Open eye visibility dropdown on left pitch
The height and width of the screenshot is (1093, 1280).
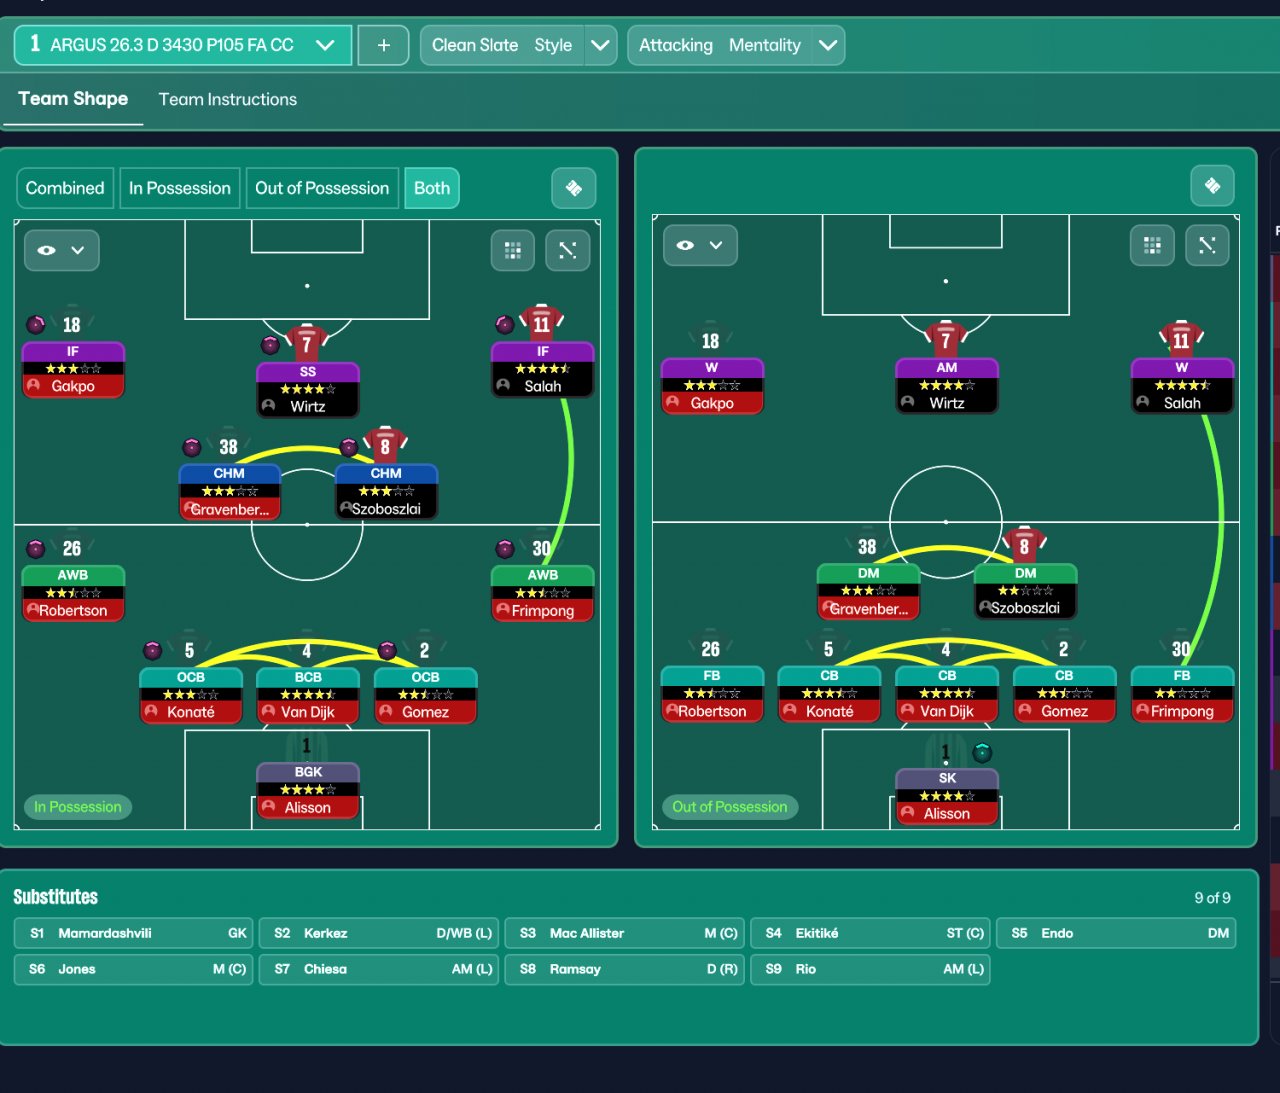[62, 250]
